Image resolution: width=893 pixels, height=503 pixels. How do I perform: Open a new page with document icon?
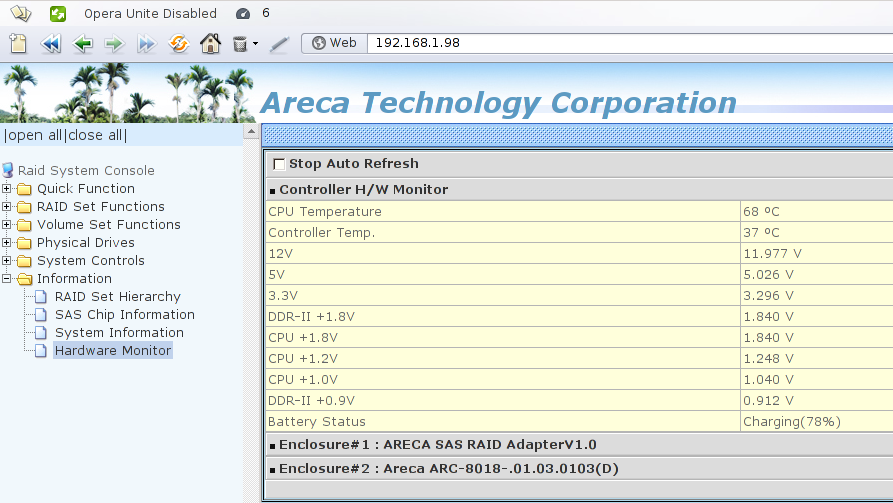(18, 43)
